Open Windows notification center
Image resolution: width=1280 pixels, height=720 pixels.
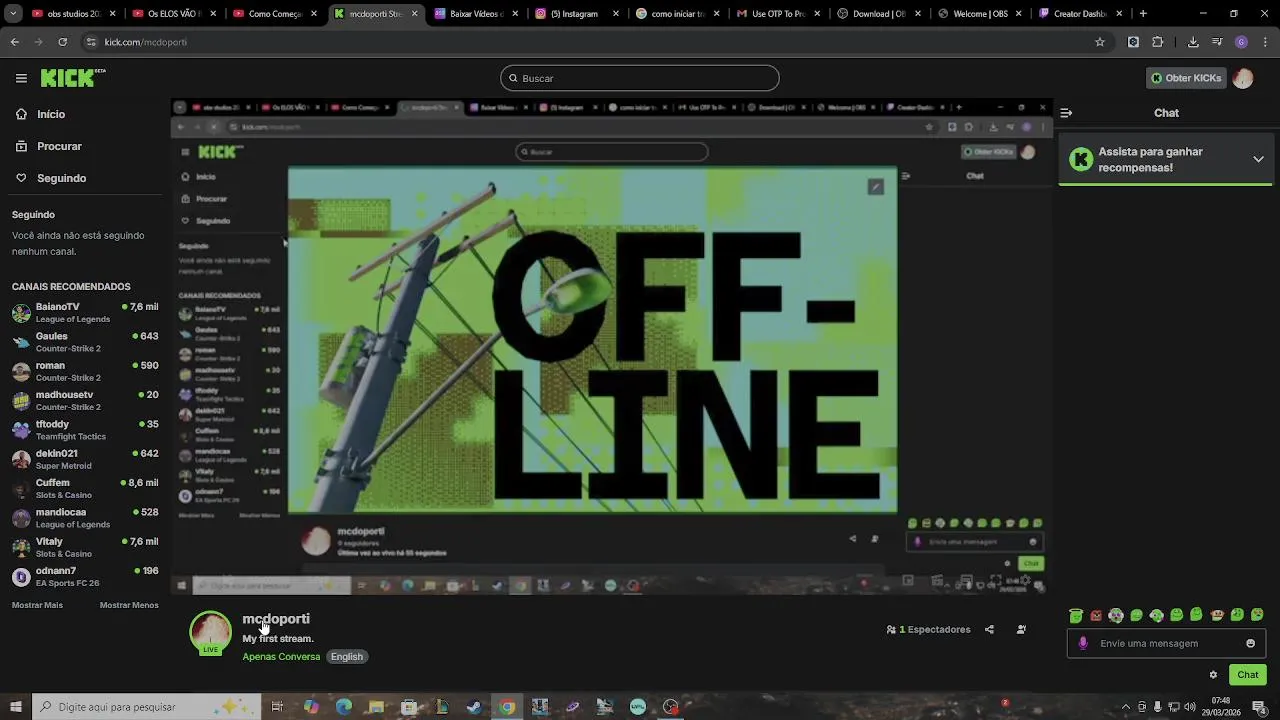1258,707
